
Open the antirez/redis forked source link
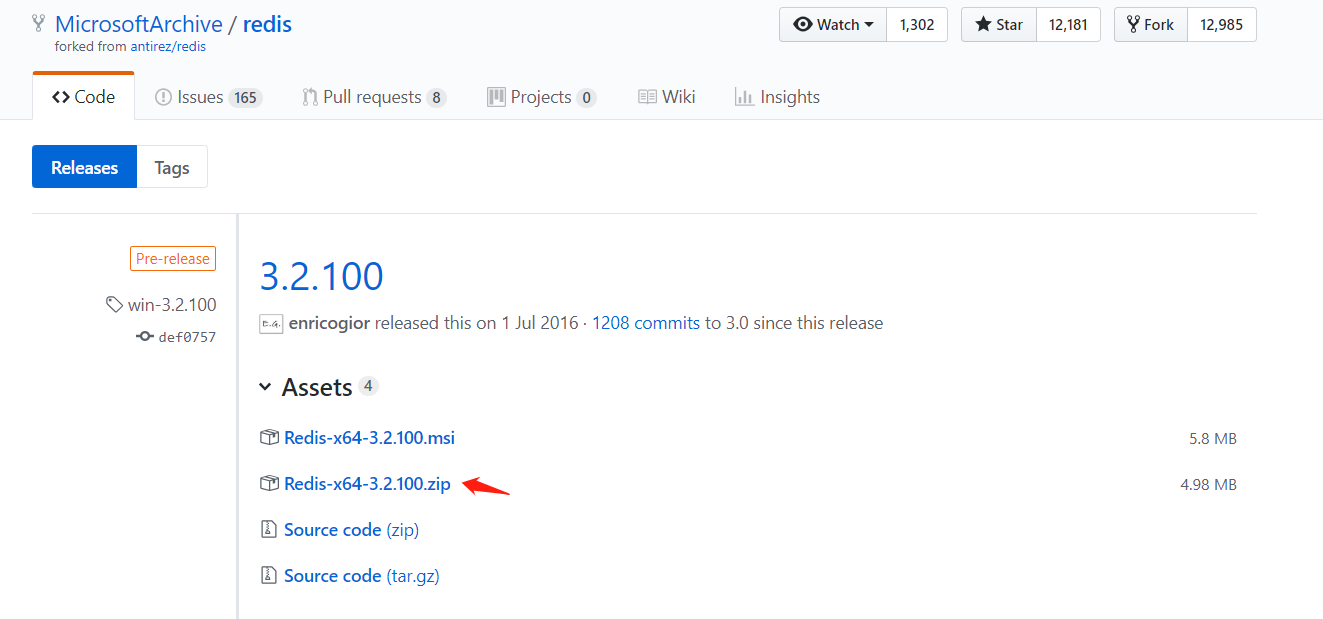(x=168, y=46)
